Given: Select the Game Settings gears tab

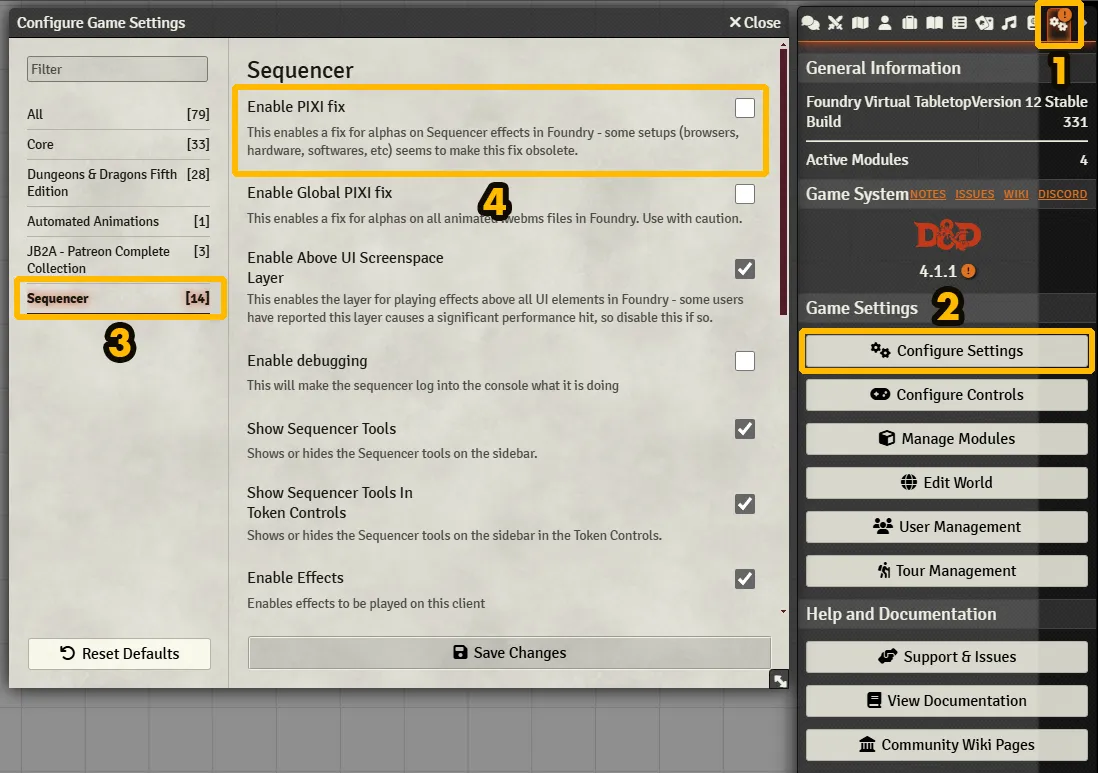Looking at the screenshot, I should click(x=1059, y=24).
